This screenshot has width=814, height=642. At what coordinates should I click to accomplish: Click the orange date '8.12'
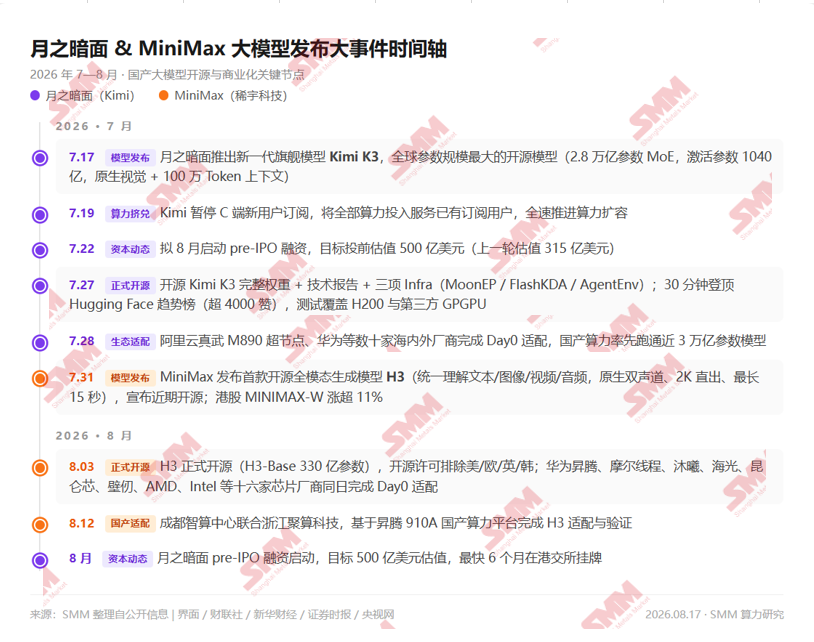[x=82, y=523]
